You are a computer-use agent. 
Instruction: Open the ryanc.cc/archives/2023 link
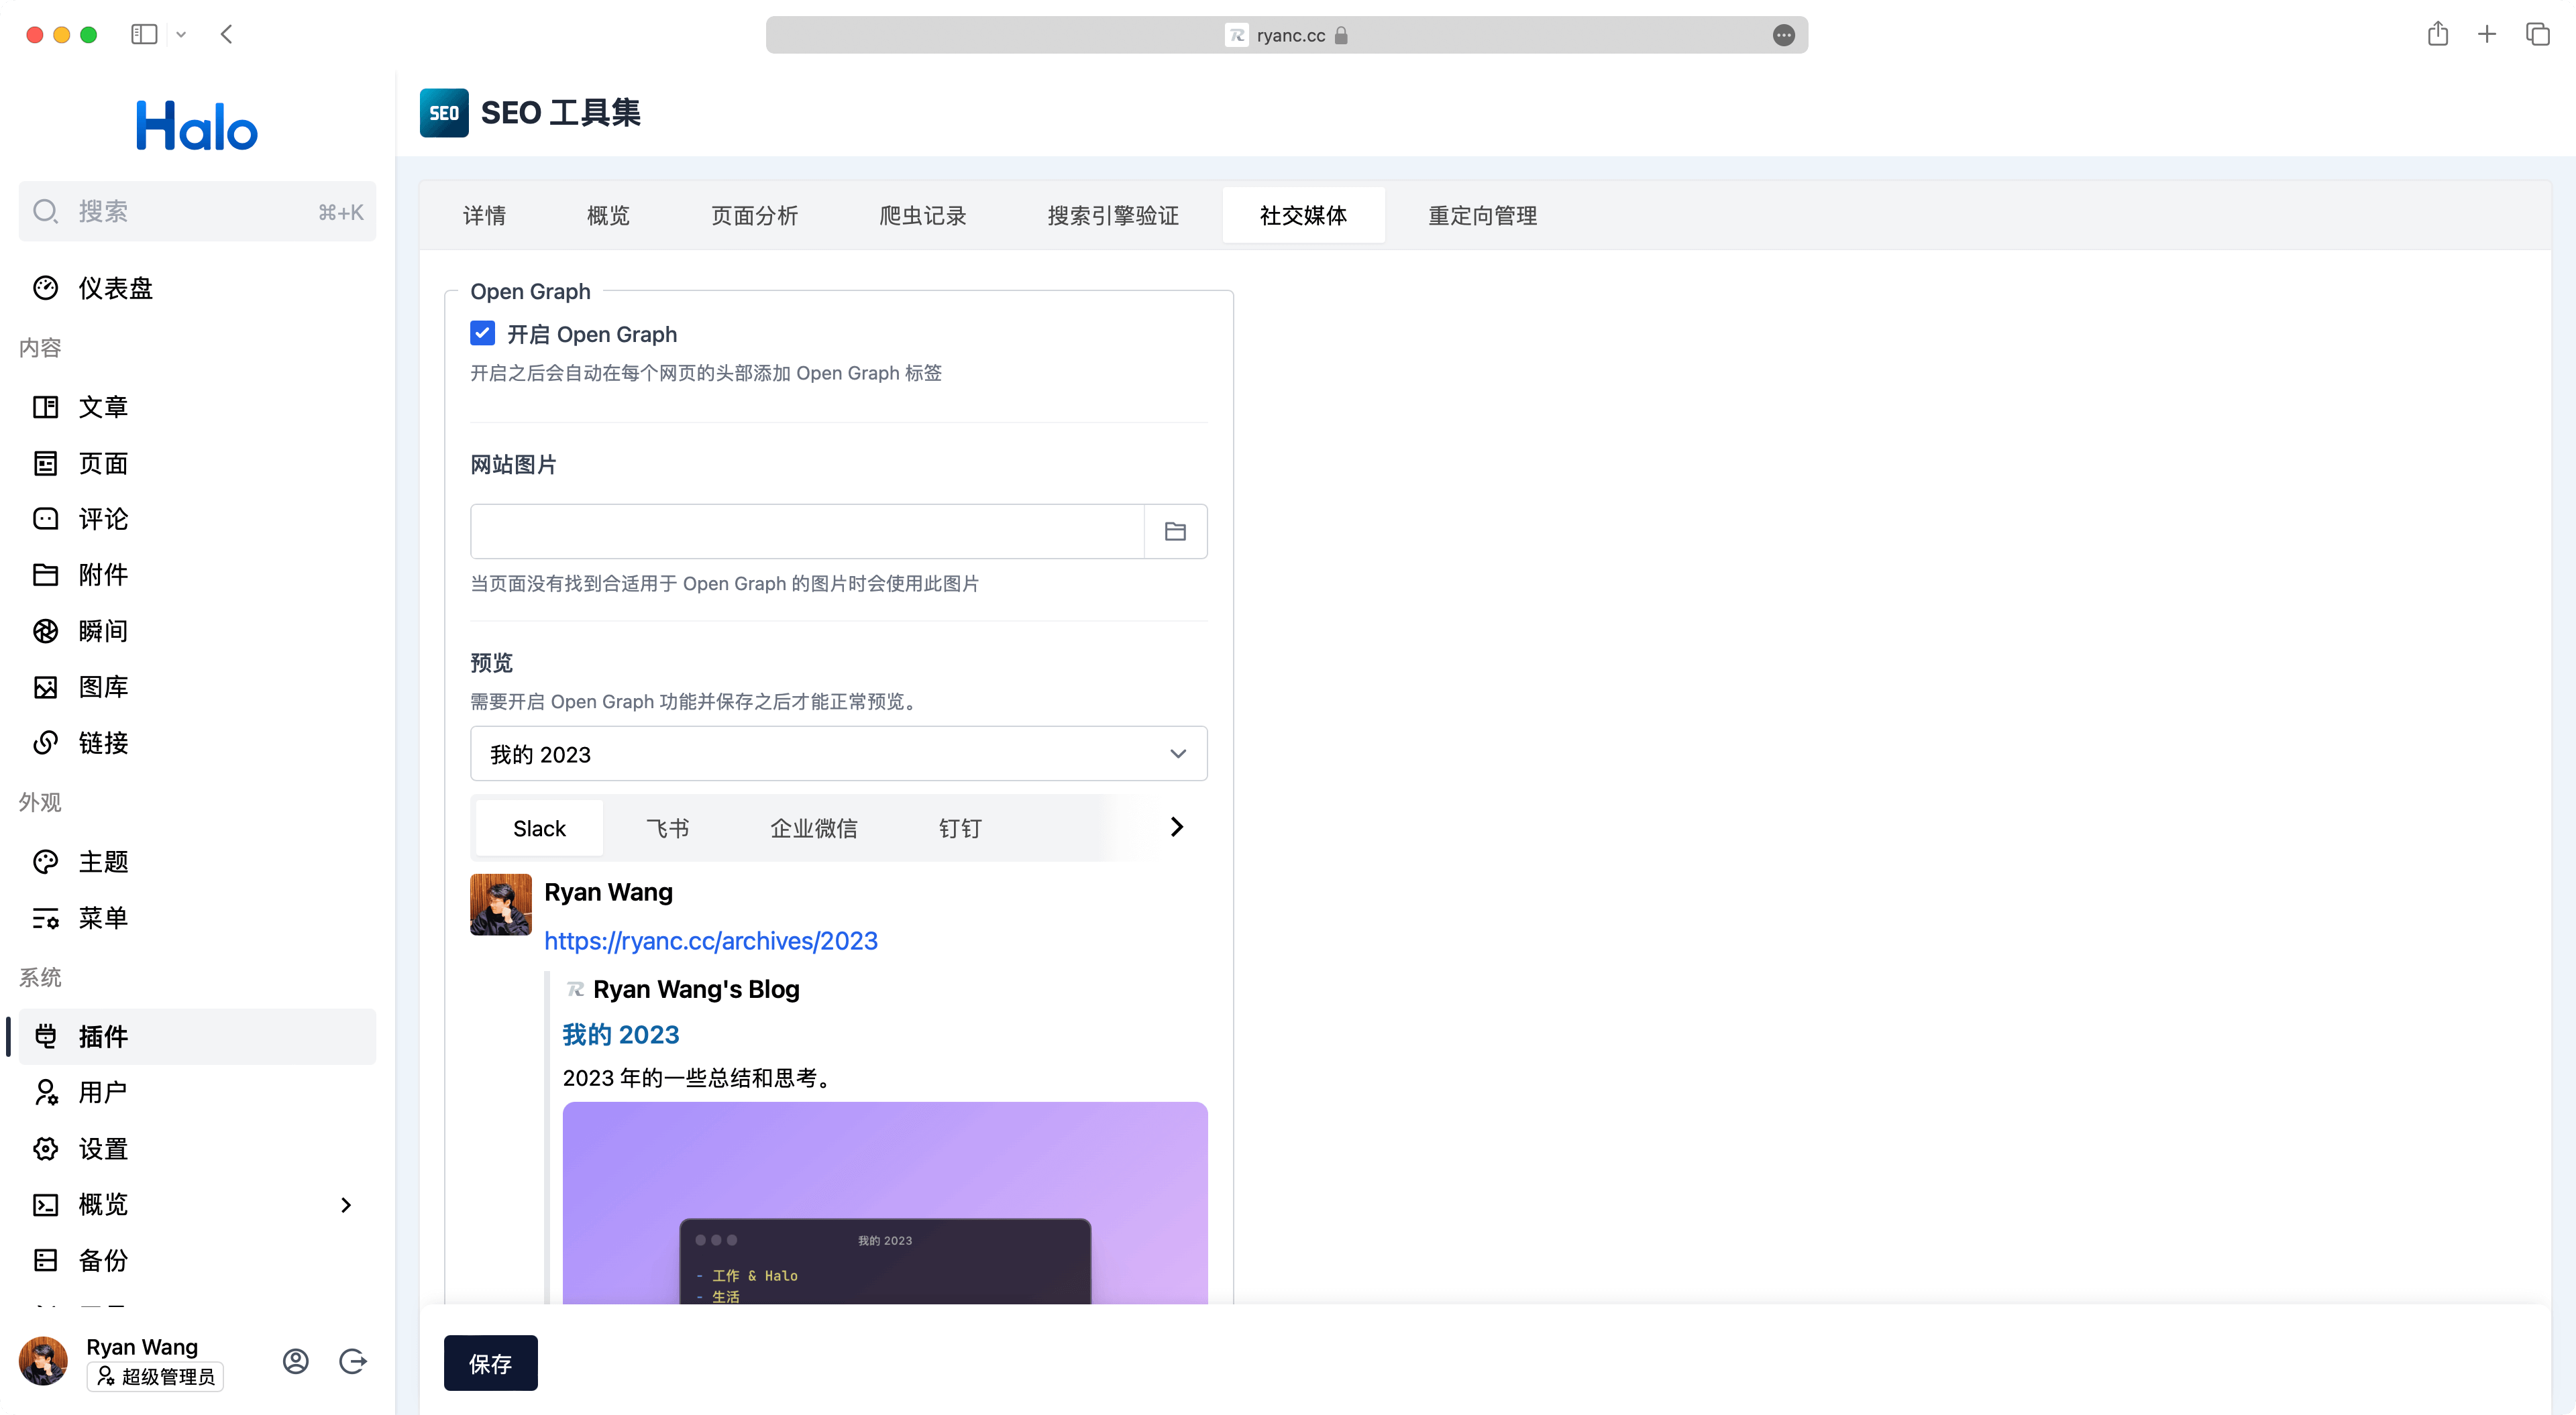click(x=710, y=941)
